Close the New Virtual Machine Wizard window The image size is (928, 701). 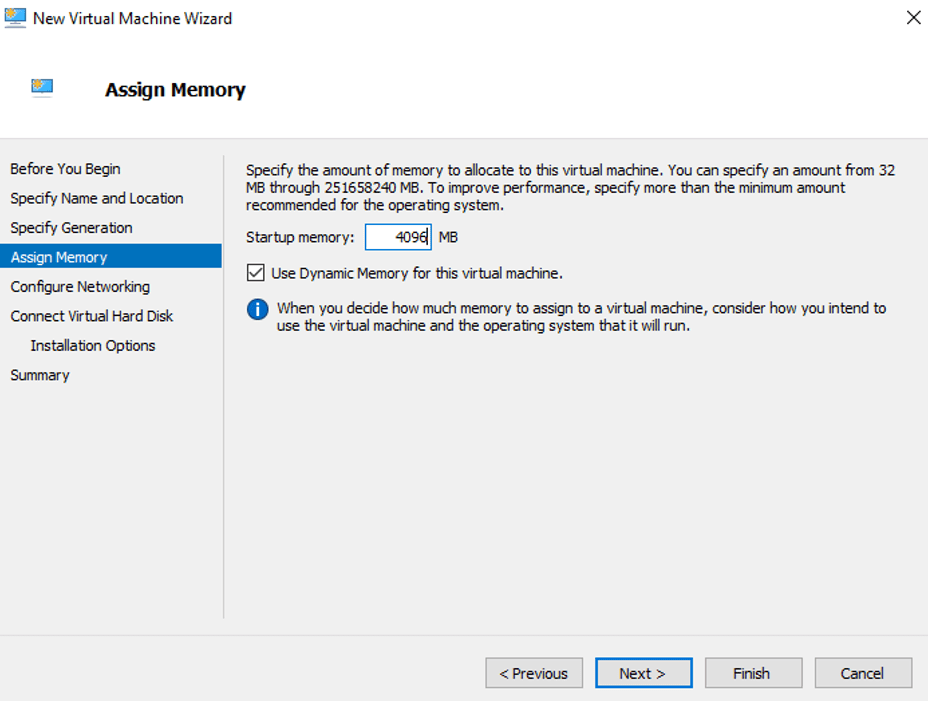[x=912, y=18]
